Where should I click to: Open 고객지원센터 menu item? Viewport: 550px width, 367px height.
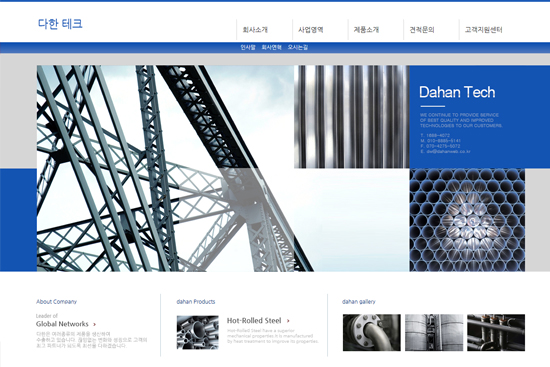click(x=483, y=30)
